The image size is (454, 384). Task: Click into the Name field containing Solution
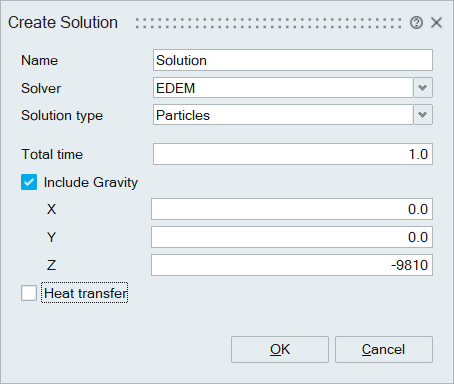click(x=293, y=60)
